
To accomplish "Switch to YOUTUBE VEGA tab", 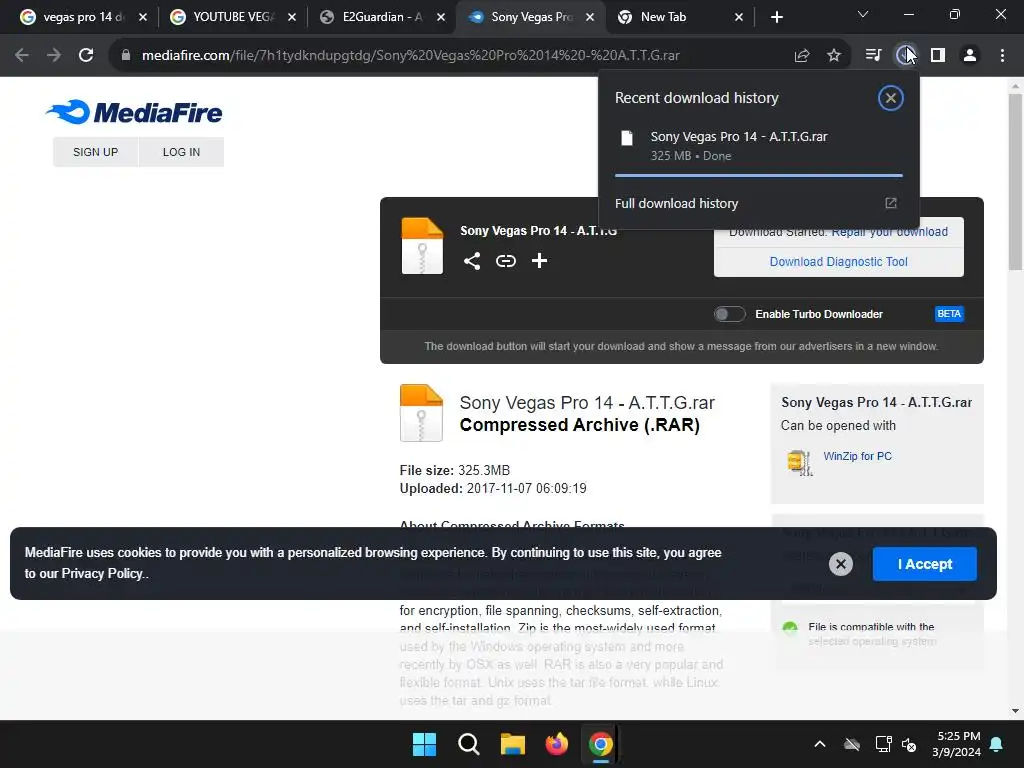I will (234, 17).
